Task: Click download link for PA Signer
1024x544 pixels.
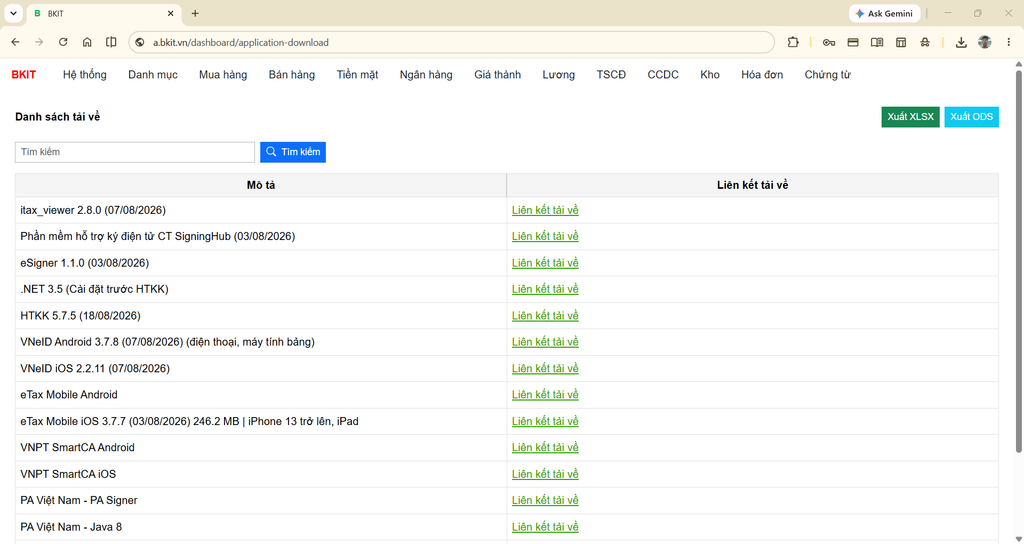Action: click(x=545, y=501)
